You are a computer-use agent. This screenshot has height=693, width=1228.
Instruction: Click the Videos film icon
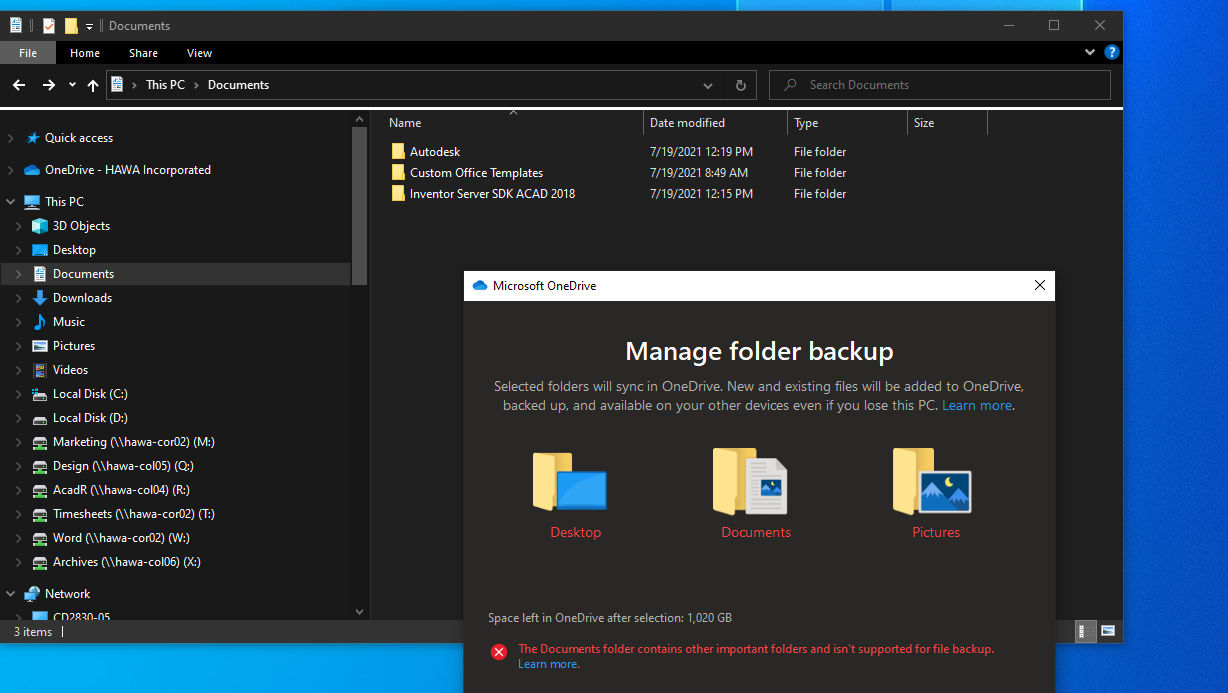click(x=40, y=370)
